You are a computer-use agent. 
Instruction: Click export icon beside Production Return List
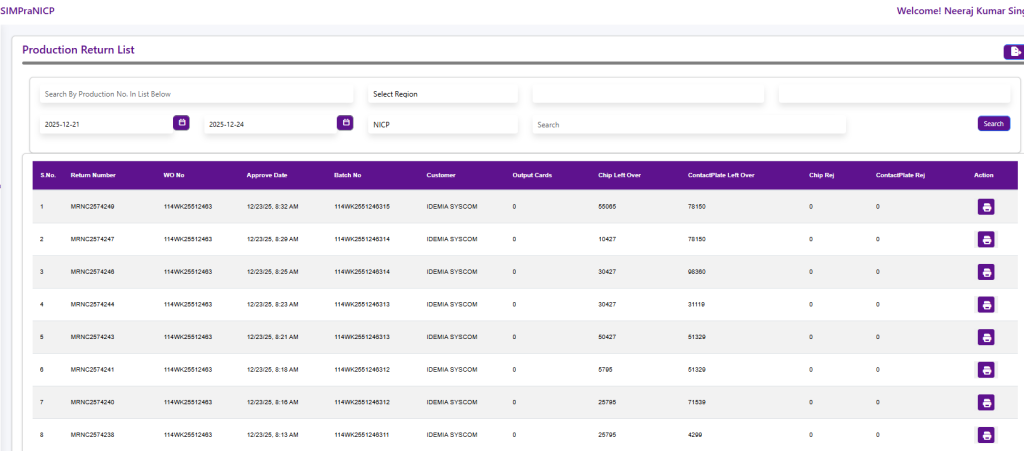tap(1014, 52)
